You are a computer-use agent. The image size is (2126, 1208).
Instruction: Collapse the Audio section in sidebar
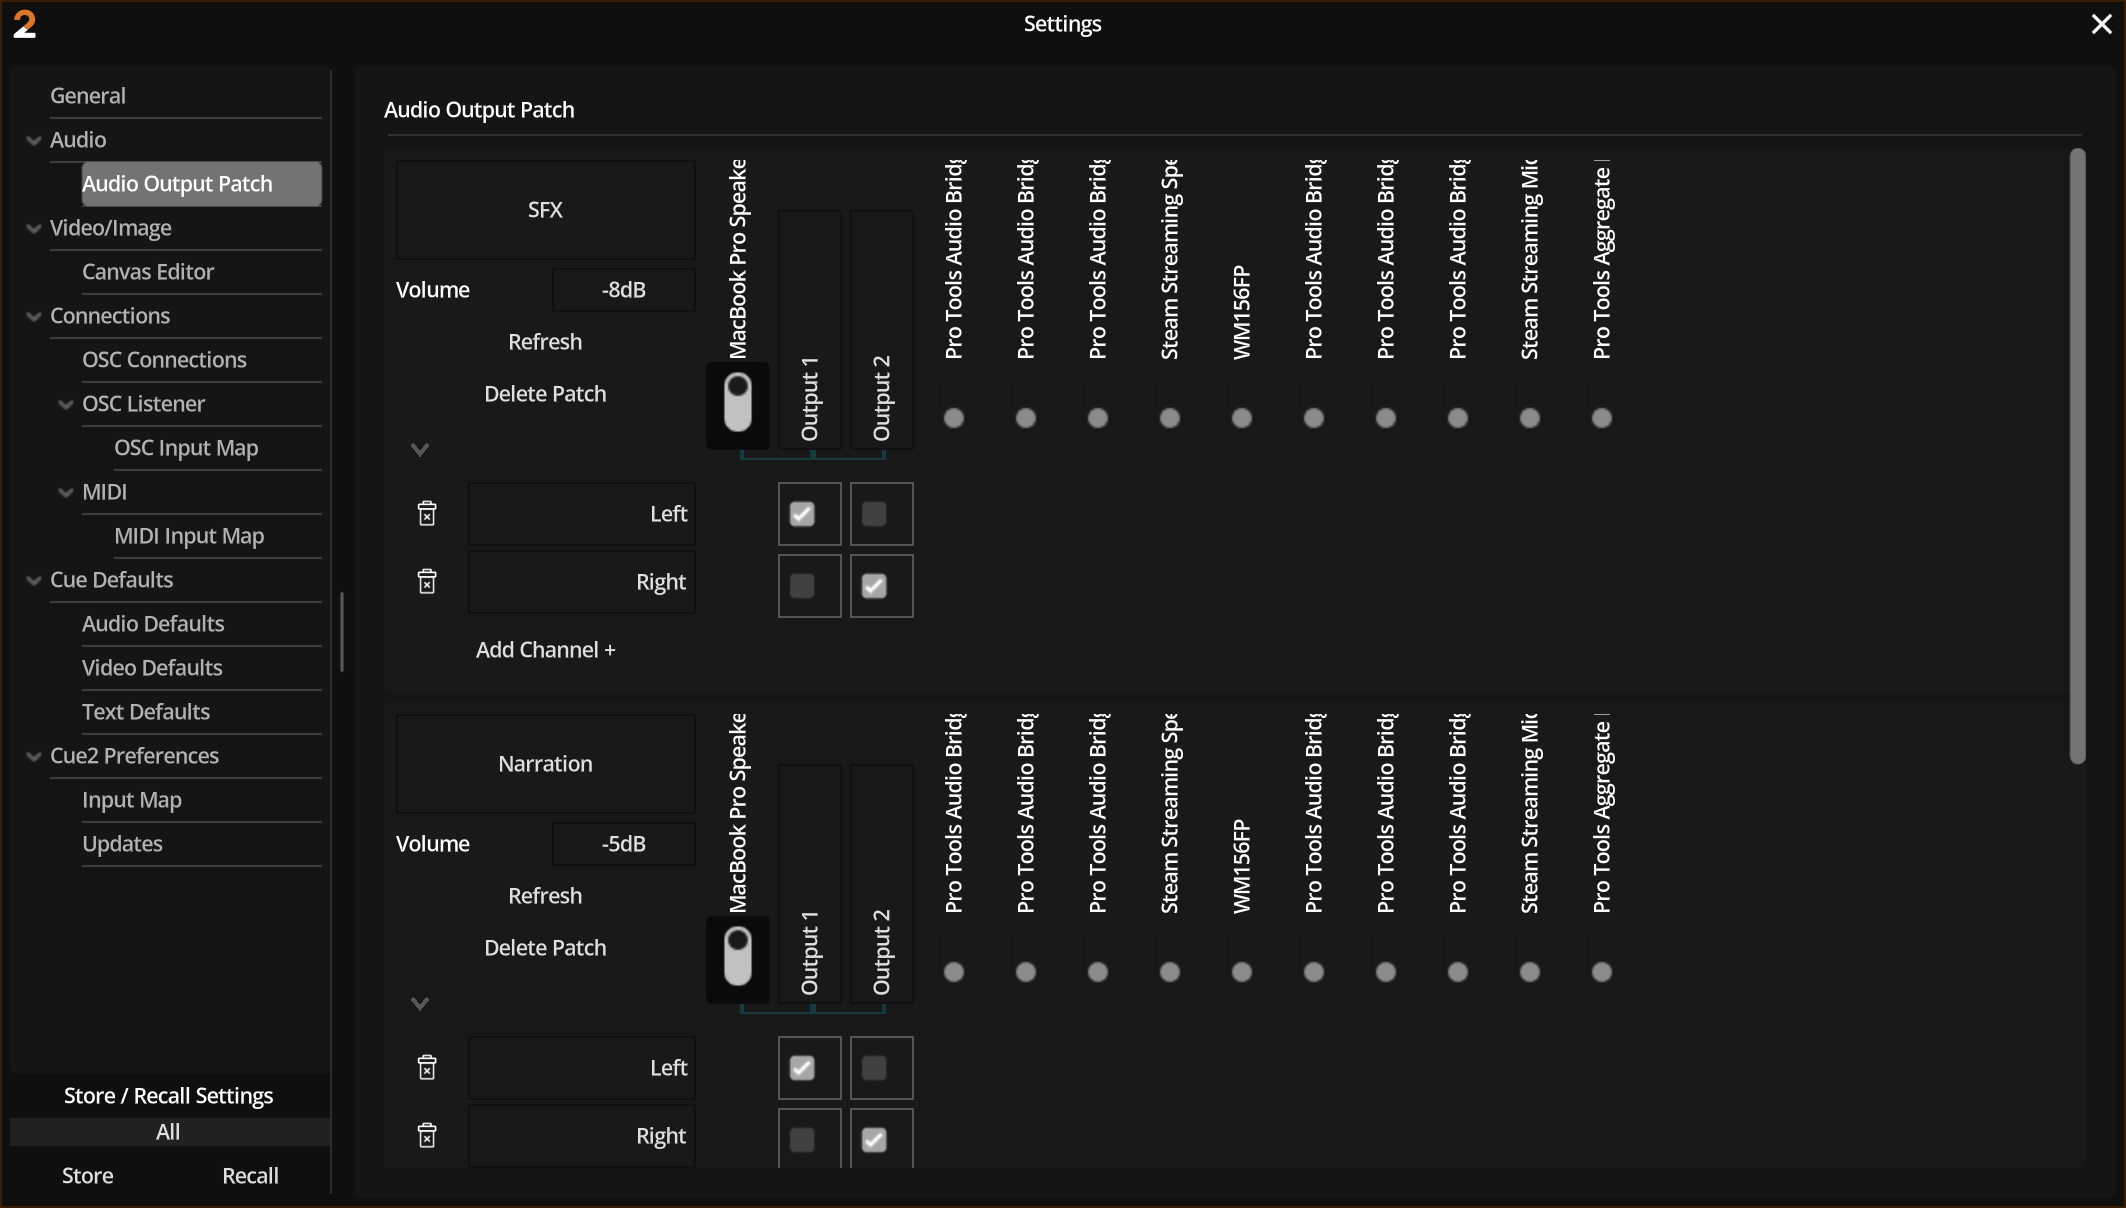(x=34, y=141)
